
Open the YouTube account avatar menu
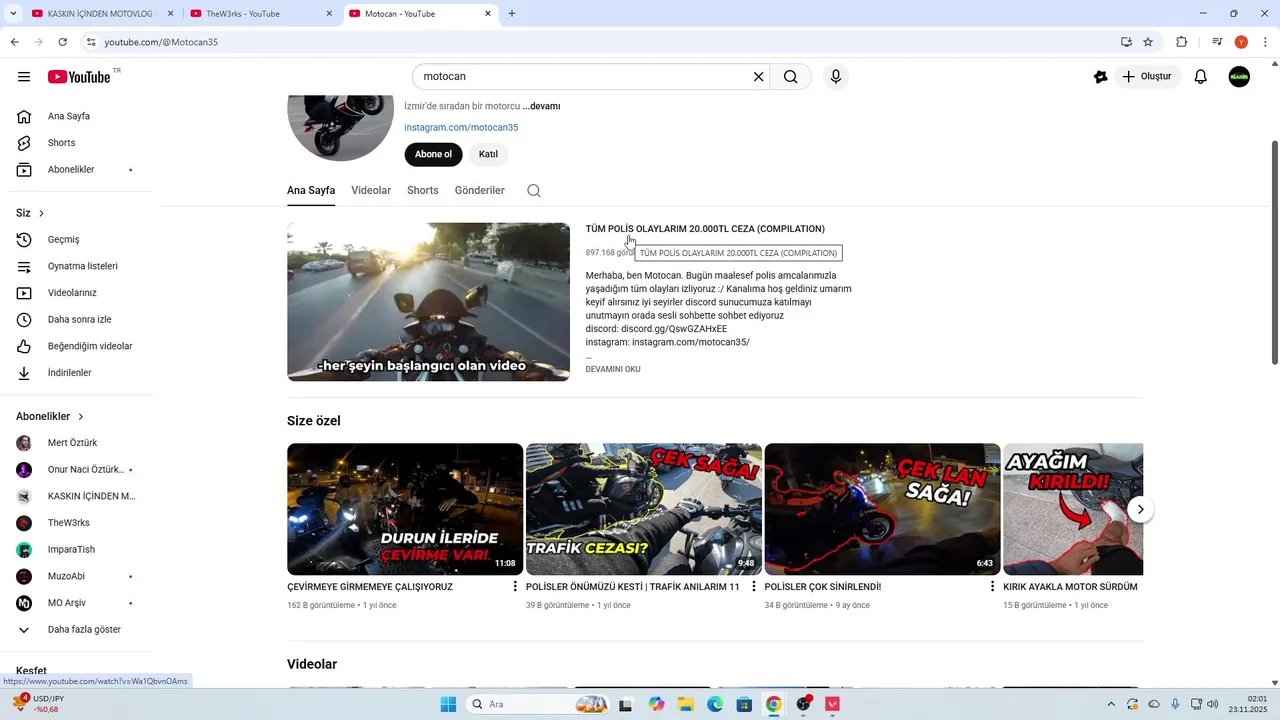point(1239,77)
